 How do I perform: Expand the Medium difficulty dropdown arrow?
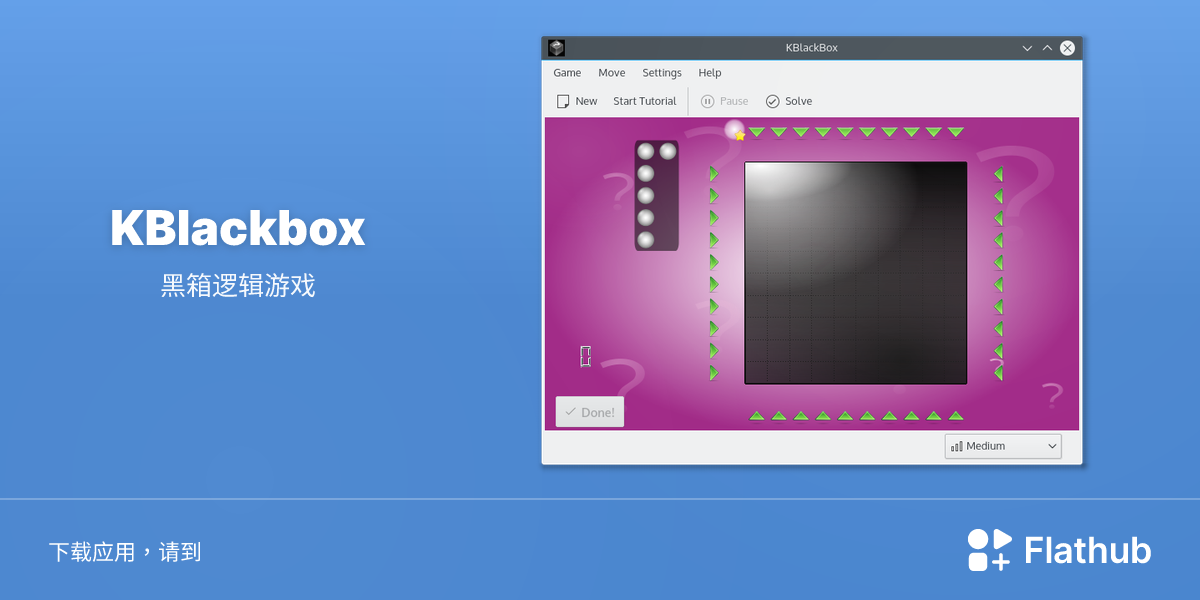click(x=1051, y=446)
